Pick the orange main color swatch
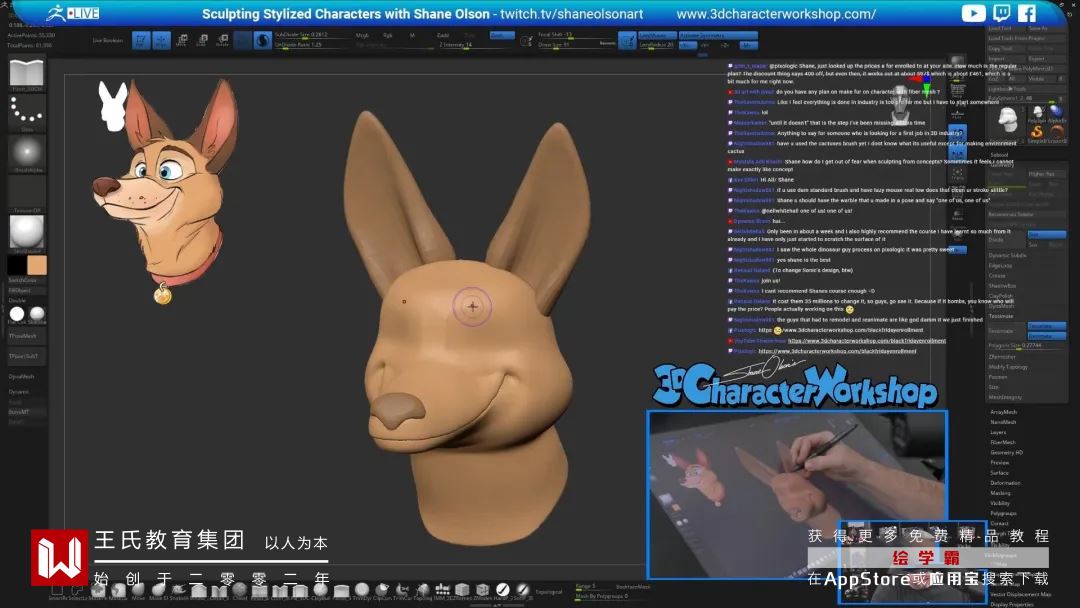The width and height of the screenshot is (1080, 608). [37, 265]
